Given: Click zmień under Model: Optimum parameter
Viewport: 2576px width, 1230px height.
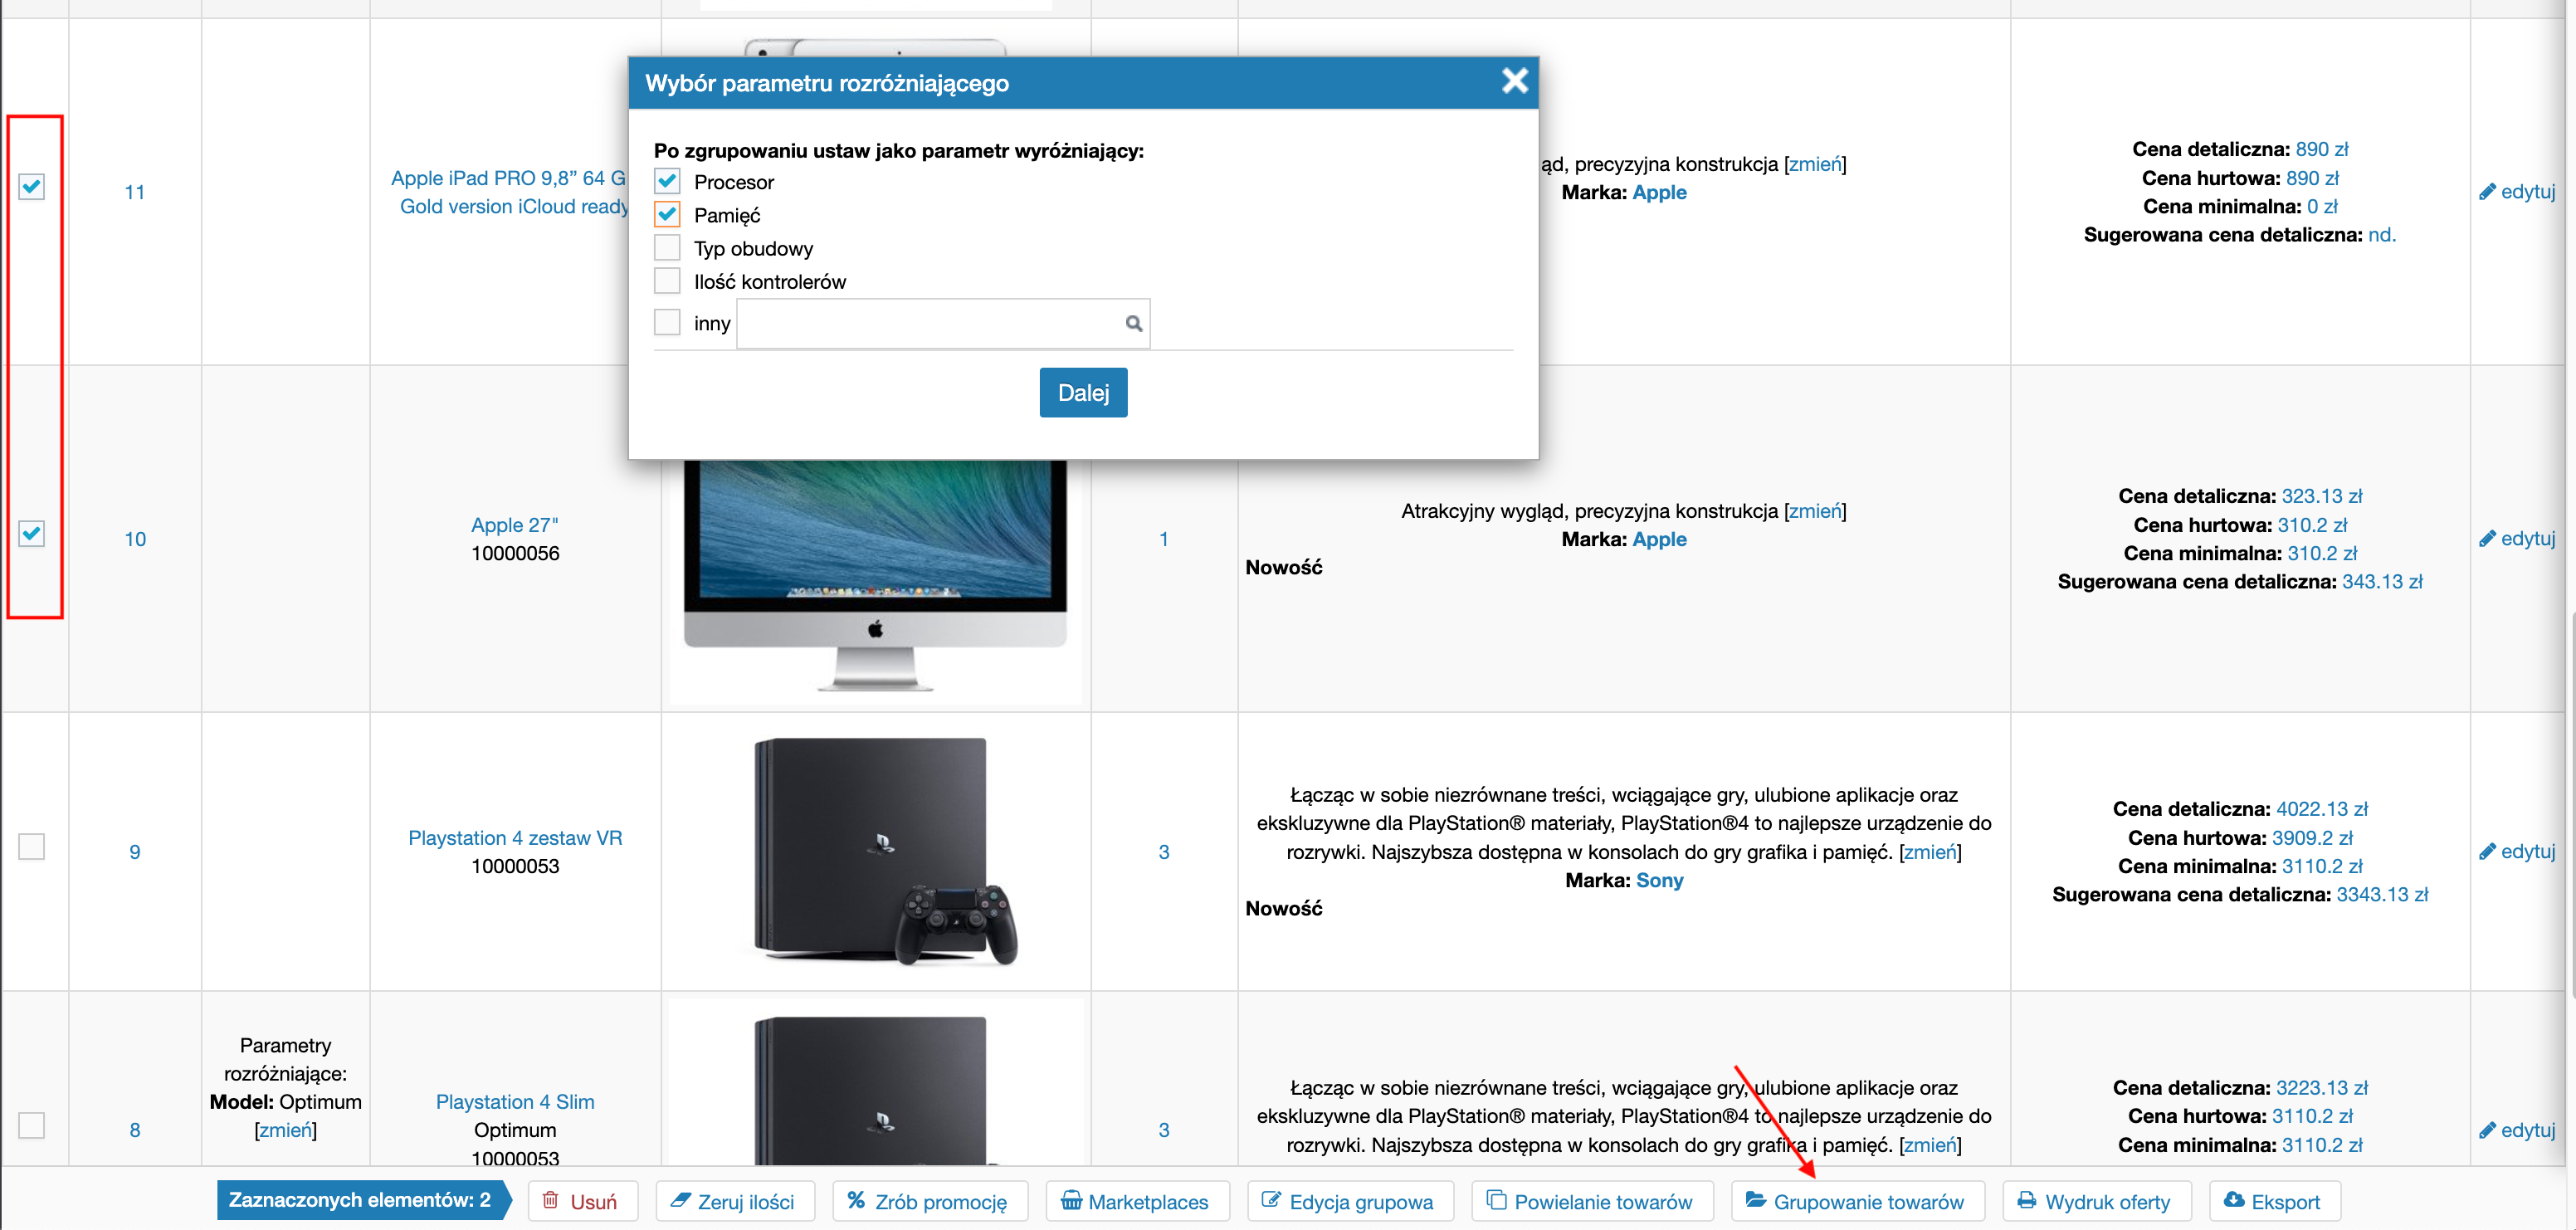Looking at the screenshot, I should tap(286, 1130).
